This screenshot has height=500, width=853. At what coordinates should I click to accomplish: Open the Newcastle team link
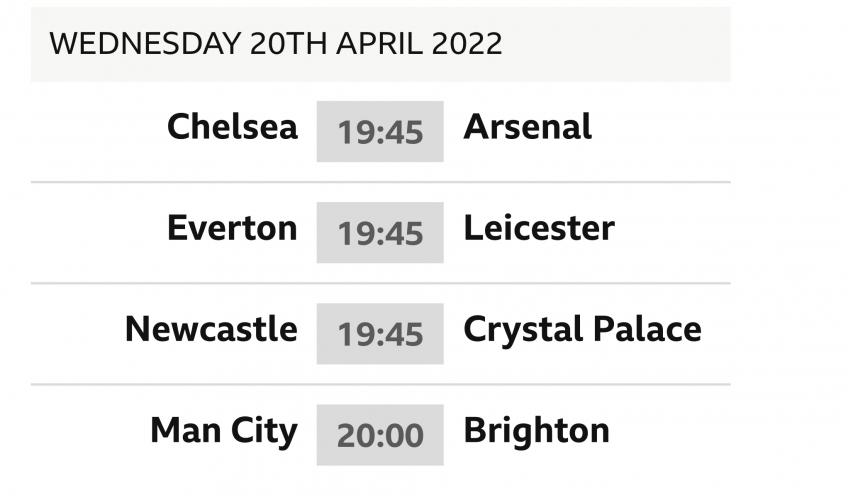(x=211, y=329)
